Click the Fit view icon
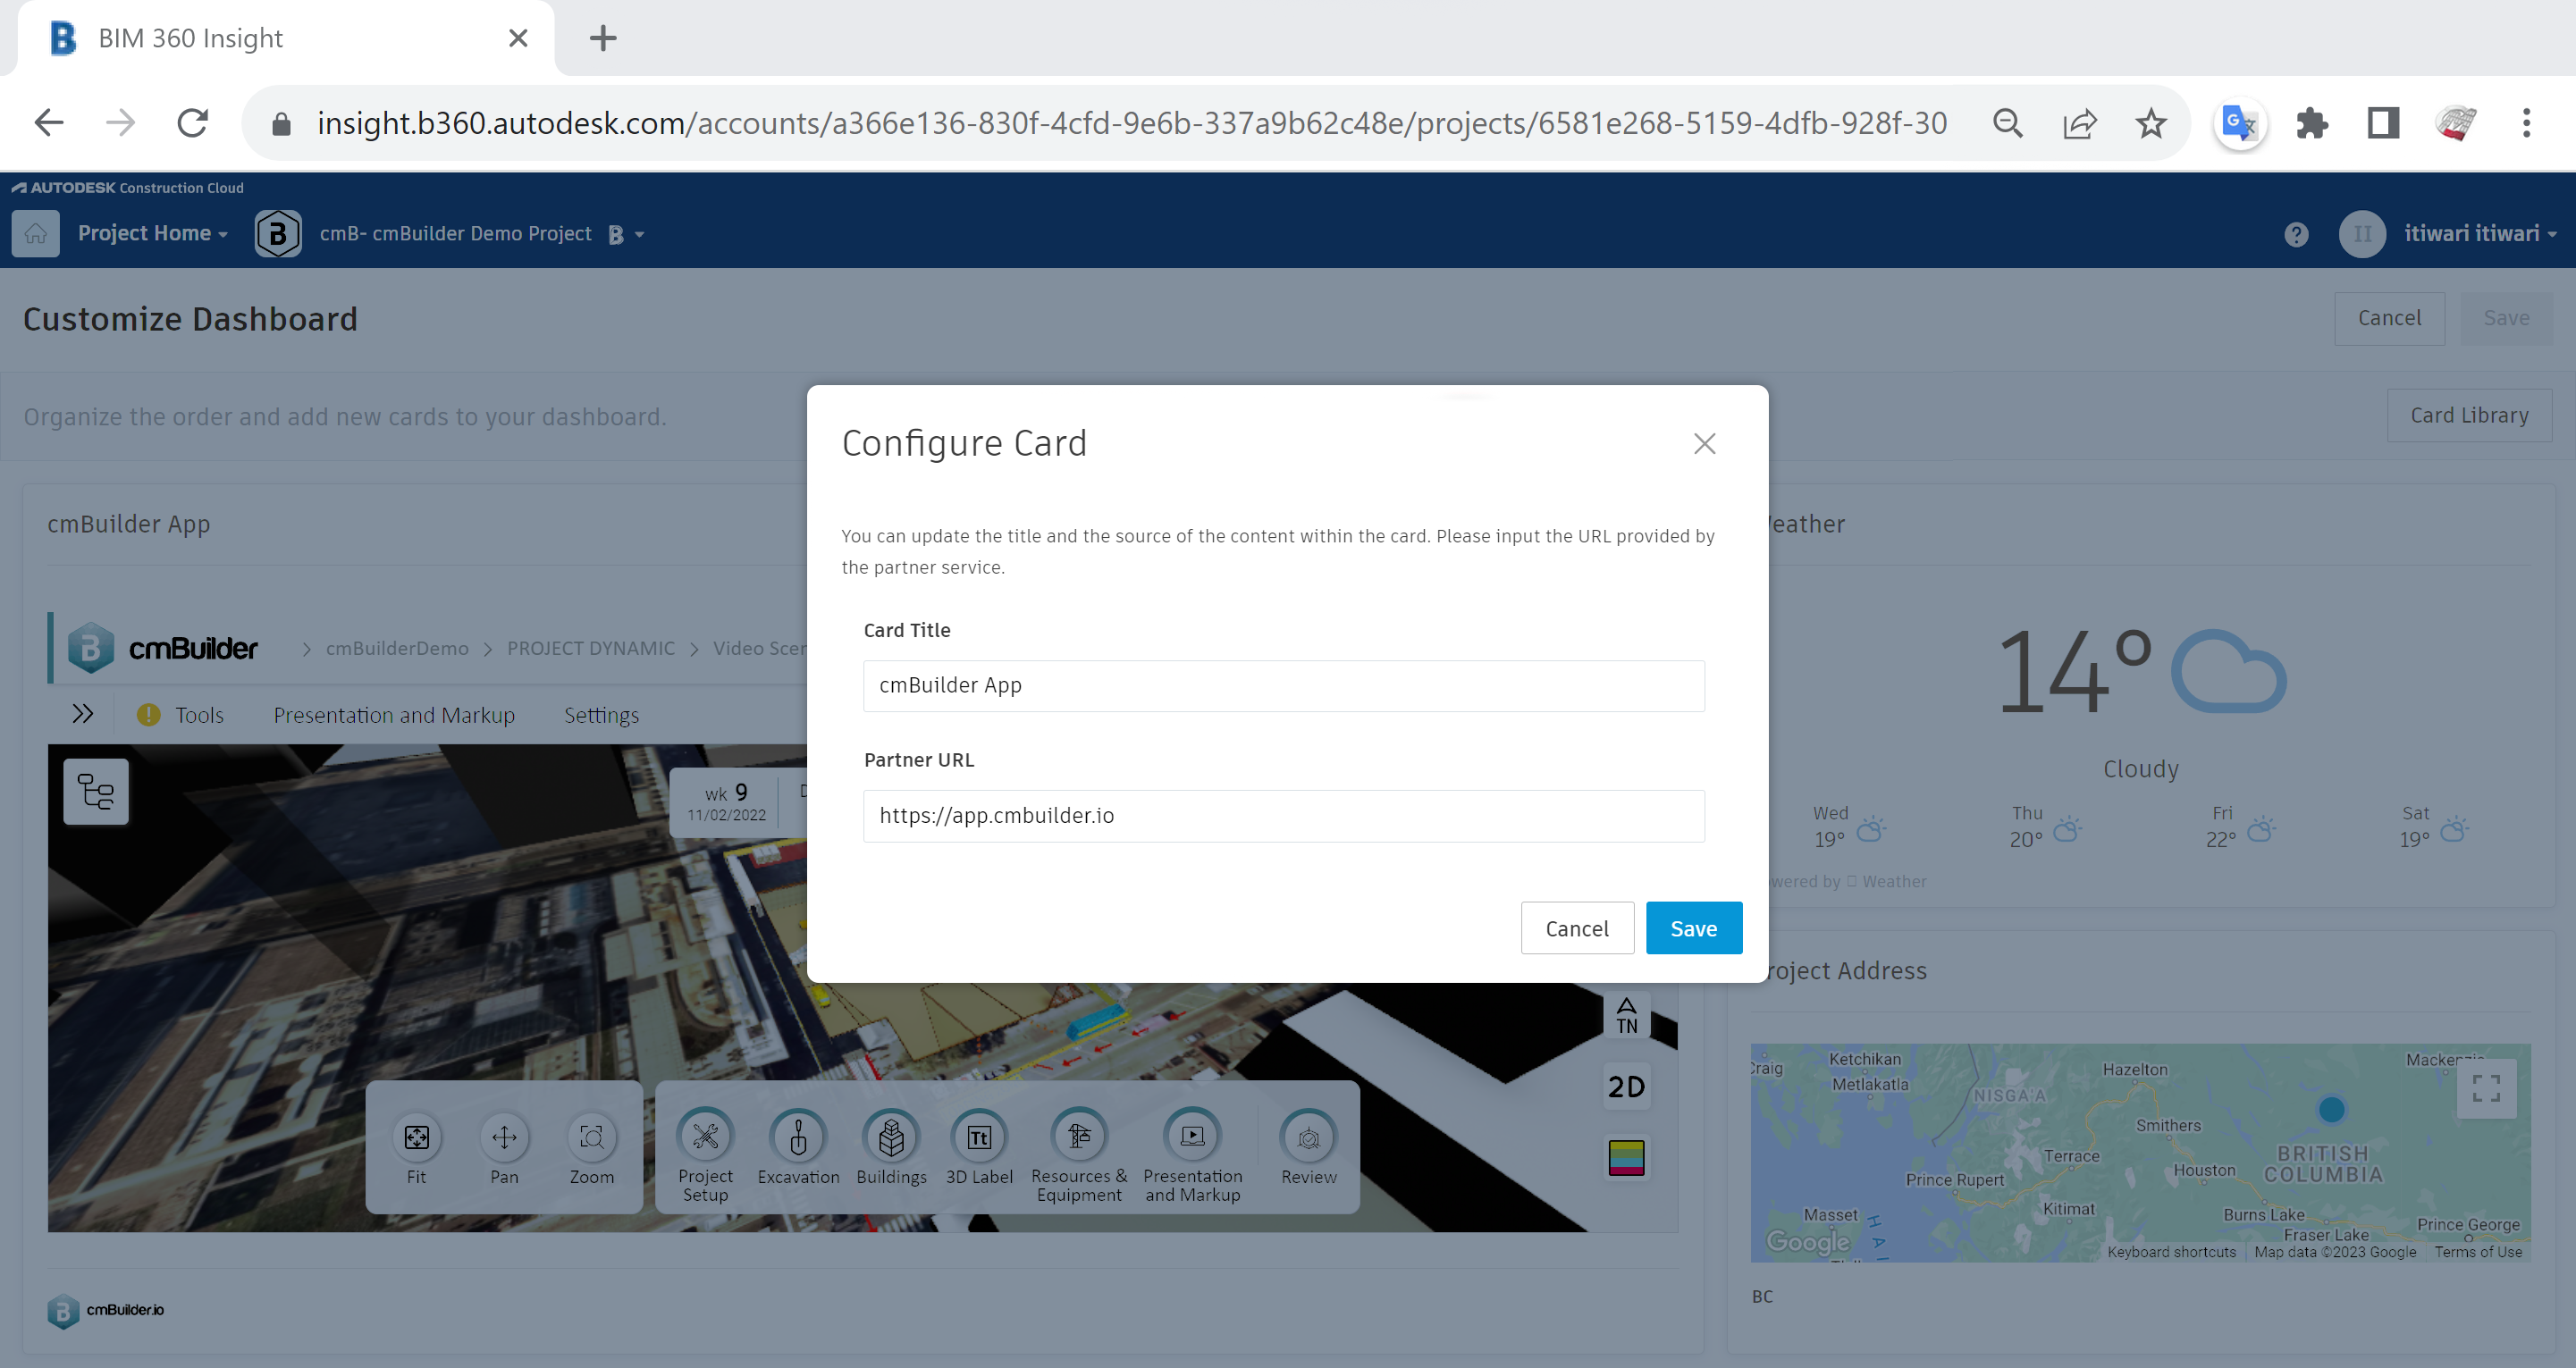This screenshot has height=1368, width=2576. 416,1138
